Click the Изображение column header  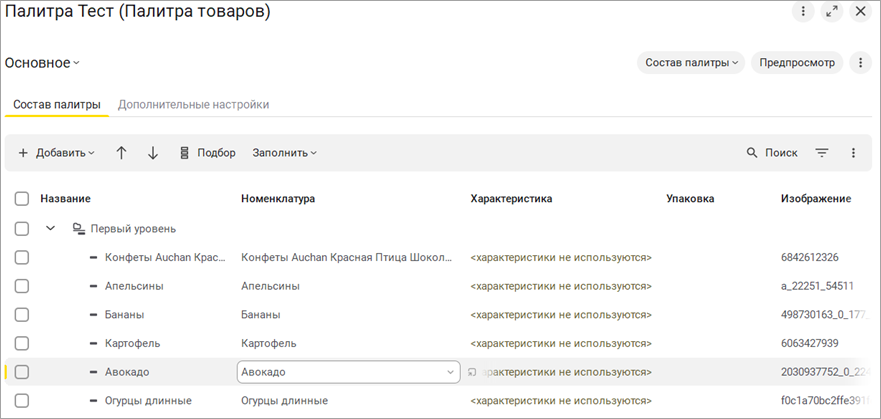coord(816,199)
